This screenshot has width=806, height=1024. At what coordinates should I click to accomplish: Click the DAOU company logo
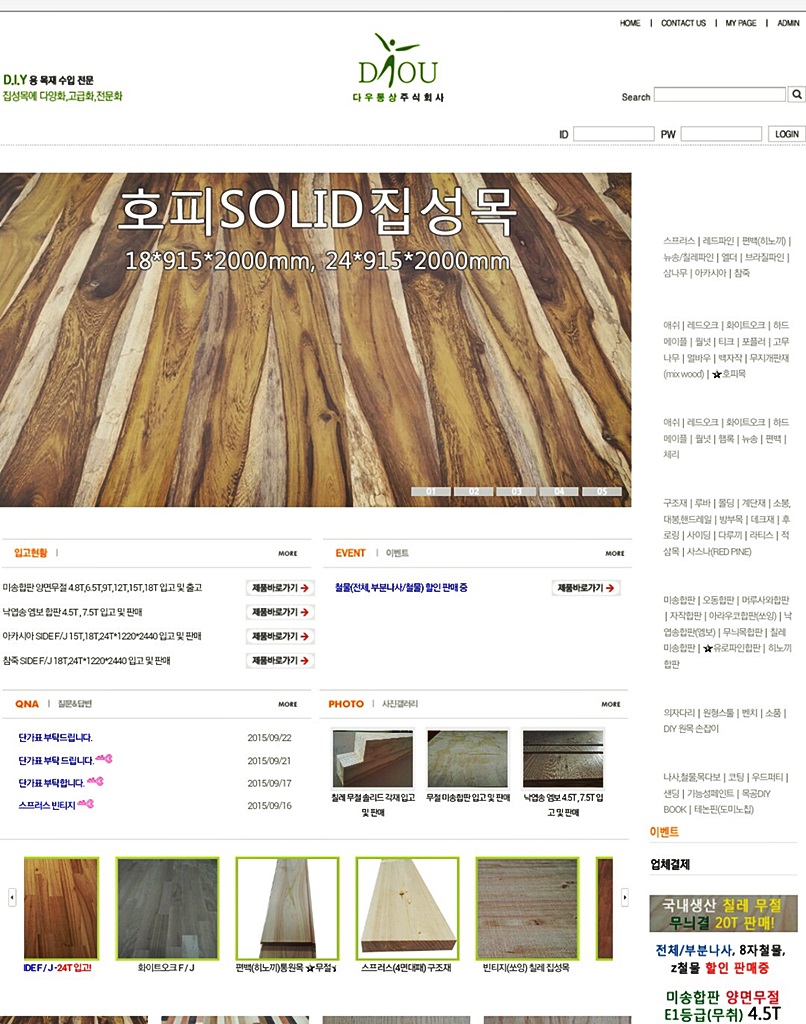coord(398,68)
